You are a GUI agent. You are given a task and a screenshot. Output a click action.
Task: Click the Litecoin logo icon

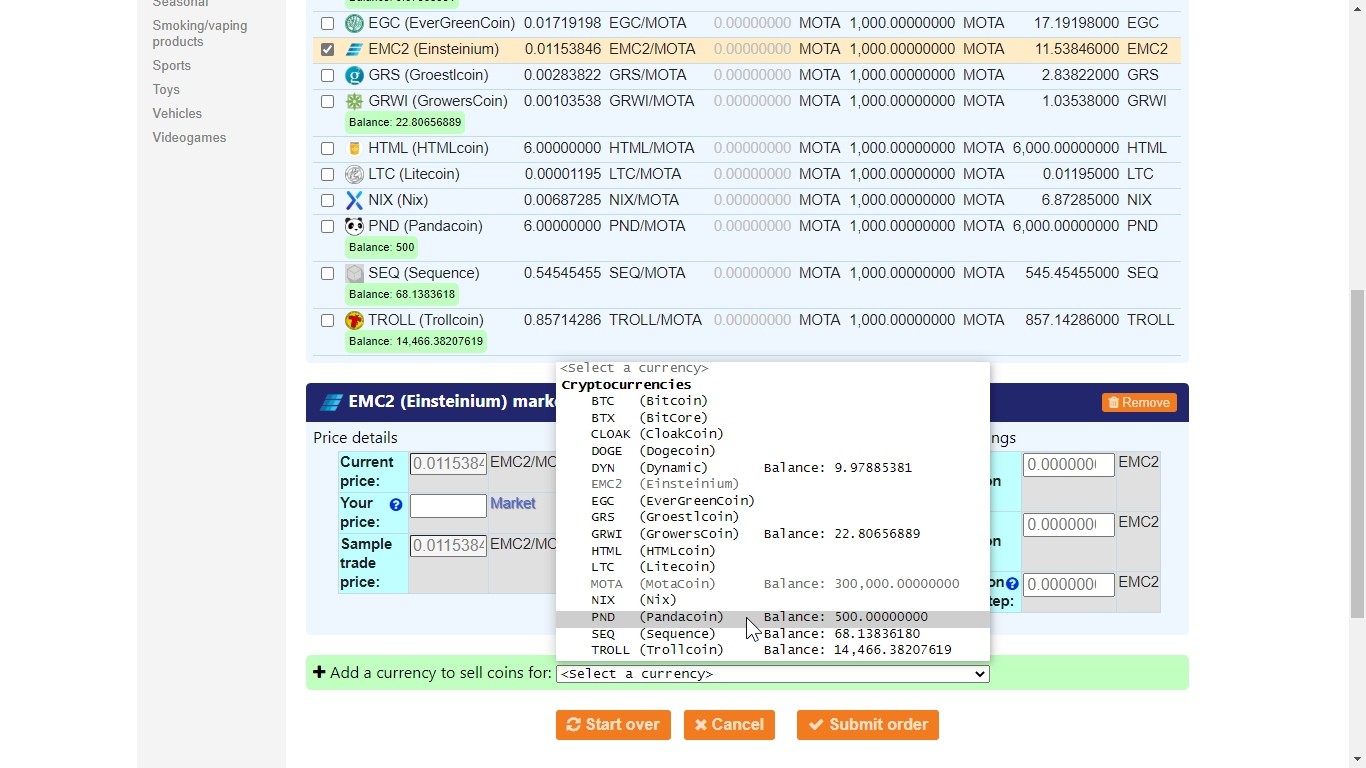click(x=354, y=174)
